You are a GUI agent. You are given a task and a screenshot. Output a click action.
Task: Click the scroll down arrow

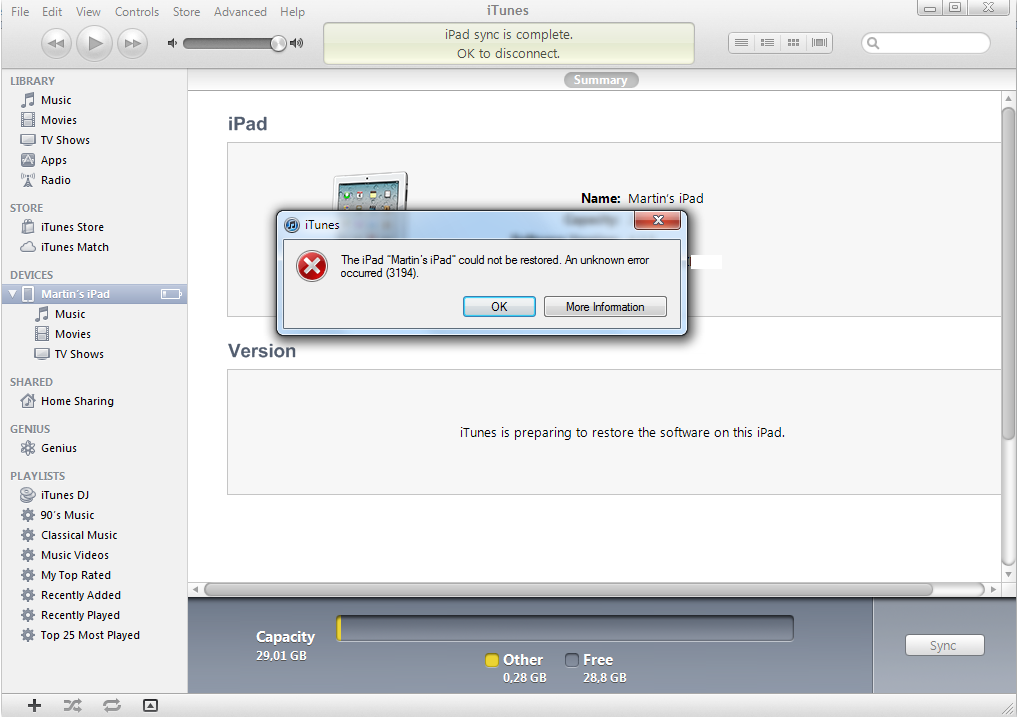pyautogui.click(x=1008, y=575)
